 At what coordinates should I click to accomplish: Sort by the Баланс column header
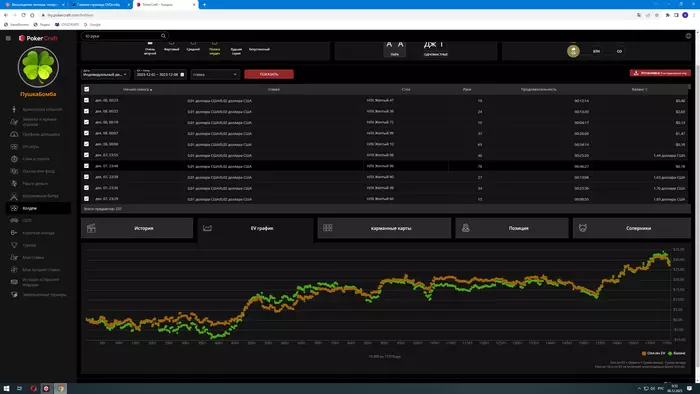pyautogui.click(x=639, y=89)
